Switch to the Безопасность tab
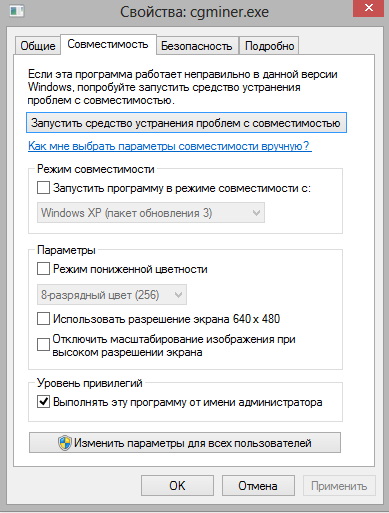This screenshot has height=513, width=389. 197,46
